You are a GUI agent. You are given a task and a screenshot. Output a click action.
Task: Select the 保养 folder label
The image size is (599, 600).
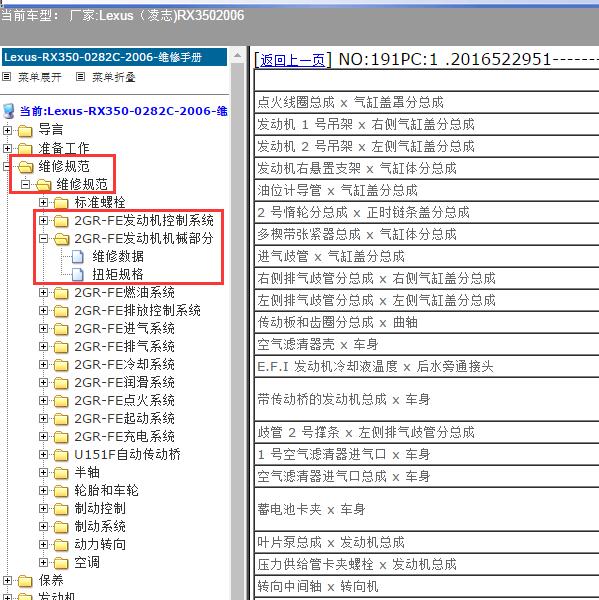[x=51, y=580]
